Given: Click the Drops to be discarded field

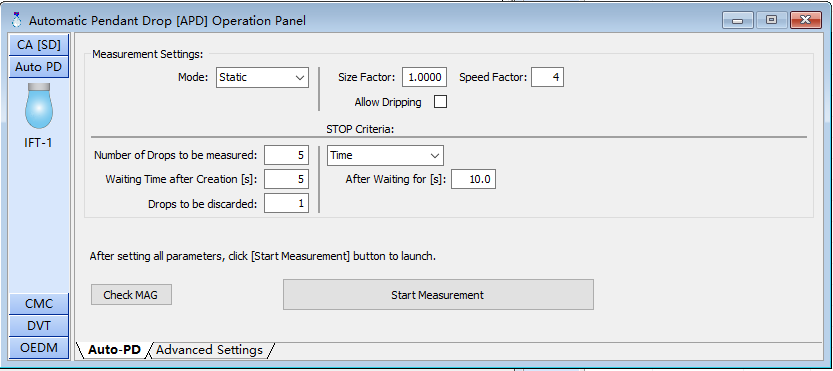Looking at the screenshot, I should [x=286, y=203].
